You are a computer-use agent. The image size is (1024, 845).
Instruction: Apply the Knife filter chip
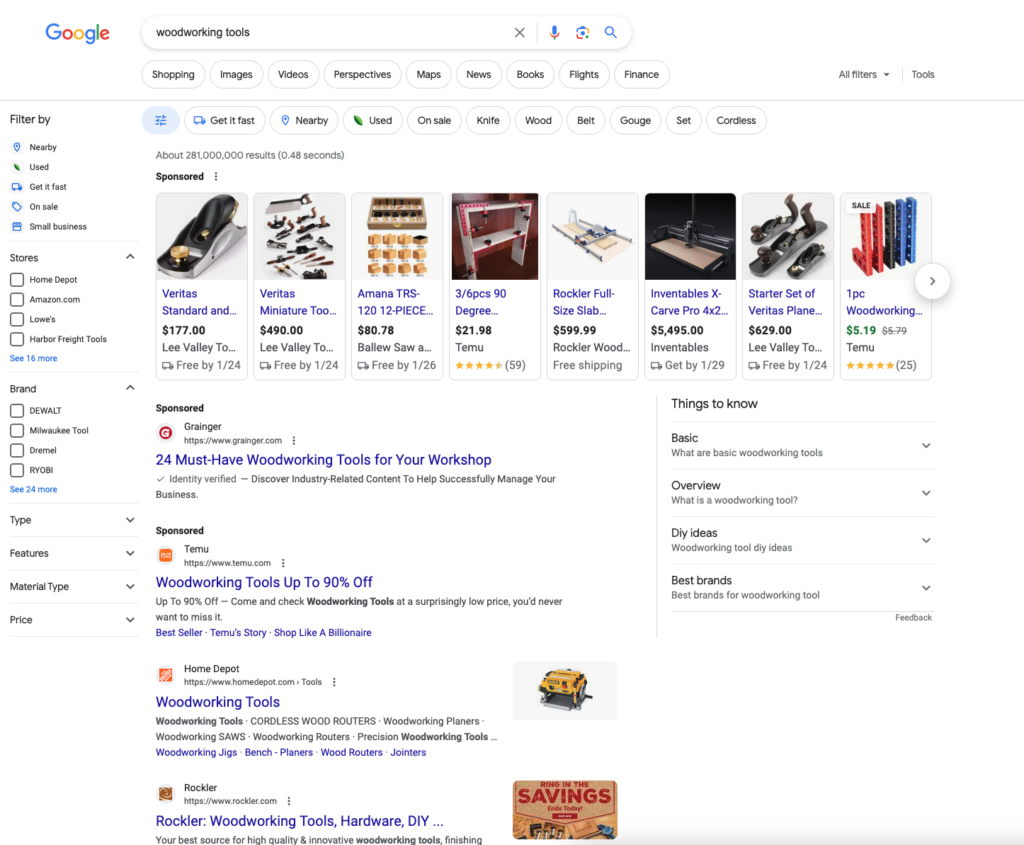488,120
